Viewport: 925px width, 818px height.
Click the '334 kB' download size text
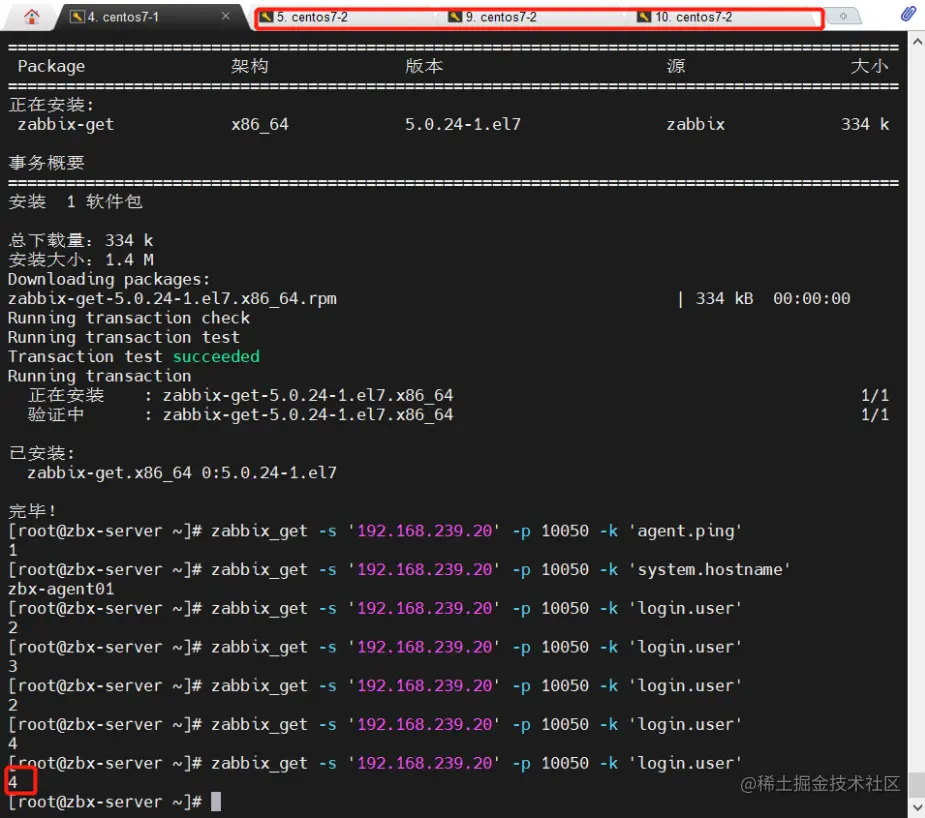(x=724, y=298)
